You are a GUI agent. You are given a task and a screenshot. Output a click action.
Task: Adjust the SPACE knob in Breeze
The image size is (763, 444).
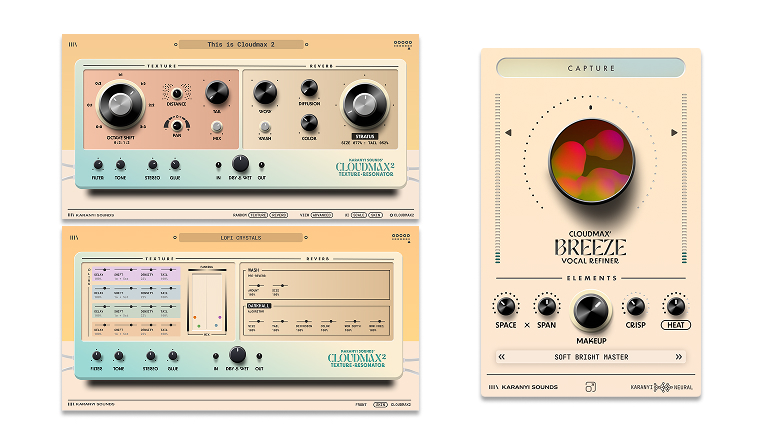click(x=506, y=306)
